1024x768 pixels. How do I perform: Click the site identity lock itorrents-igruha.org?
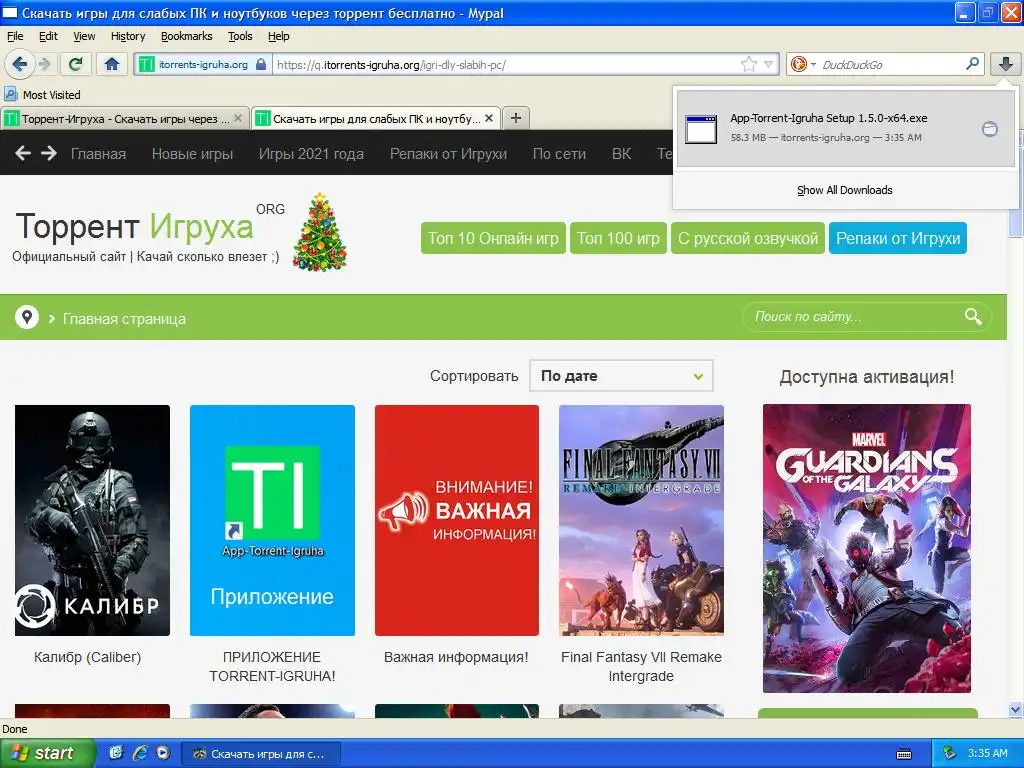pyautogui.click(x=203, y=64)
